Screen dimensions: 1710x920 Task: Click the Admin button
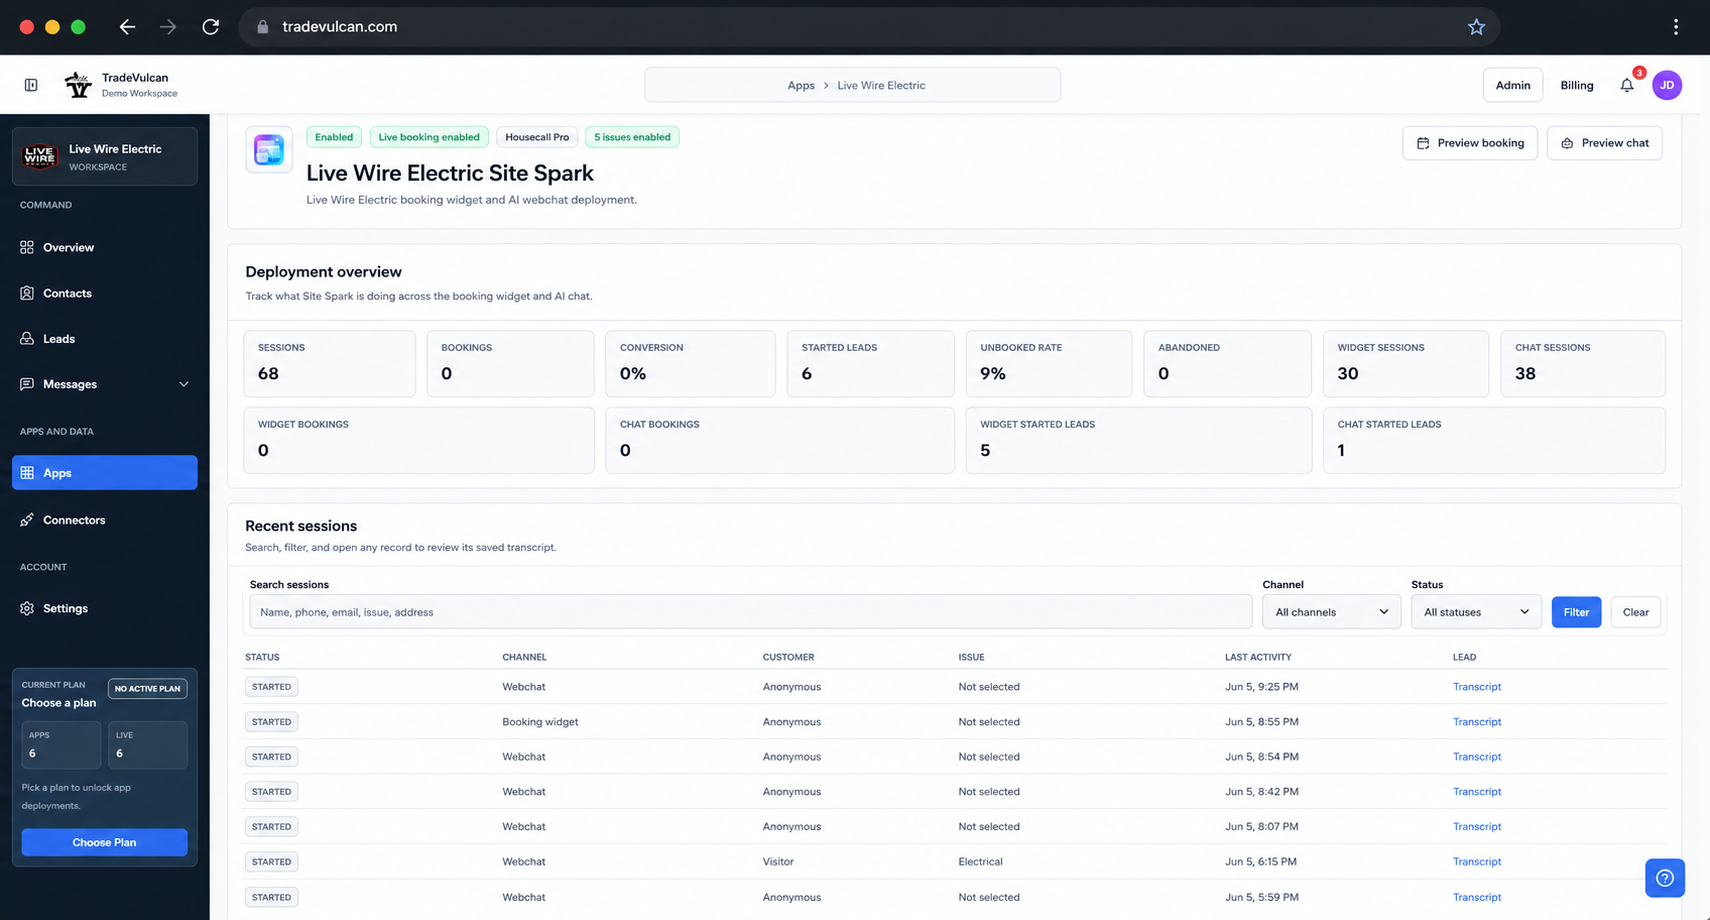tap(1513, 85)
